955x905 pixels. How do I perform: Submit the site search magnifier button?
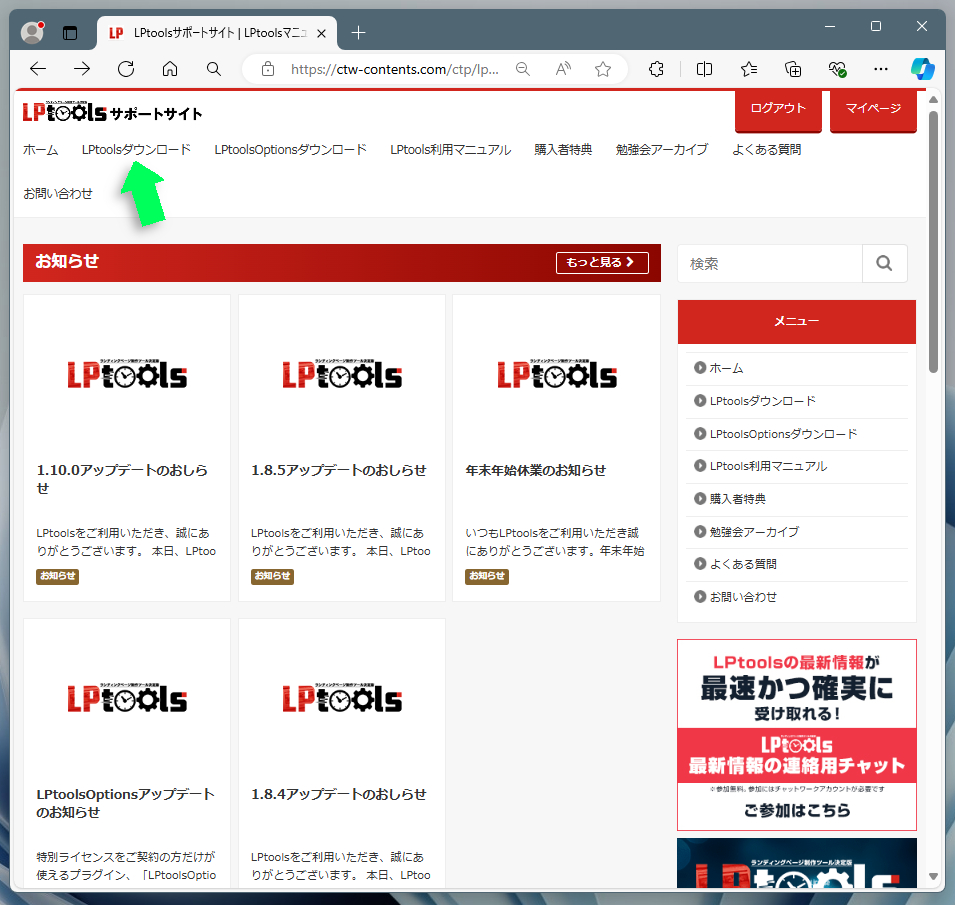[884, 263]
